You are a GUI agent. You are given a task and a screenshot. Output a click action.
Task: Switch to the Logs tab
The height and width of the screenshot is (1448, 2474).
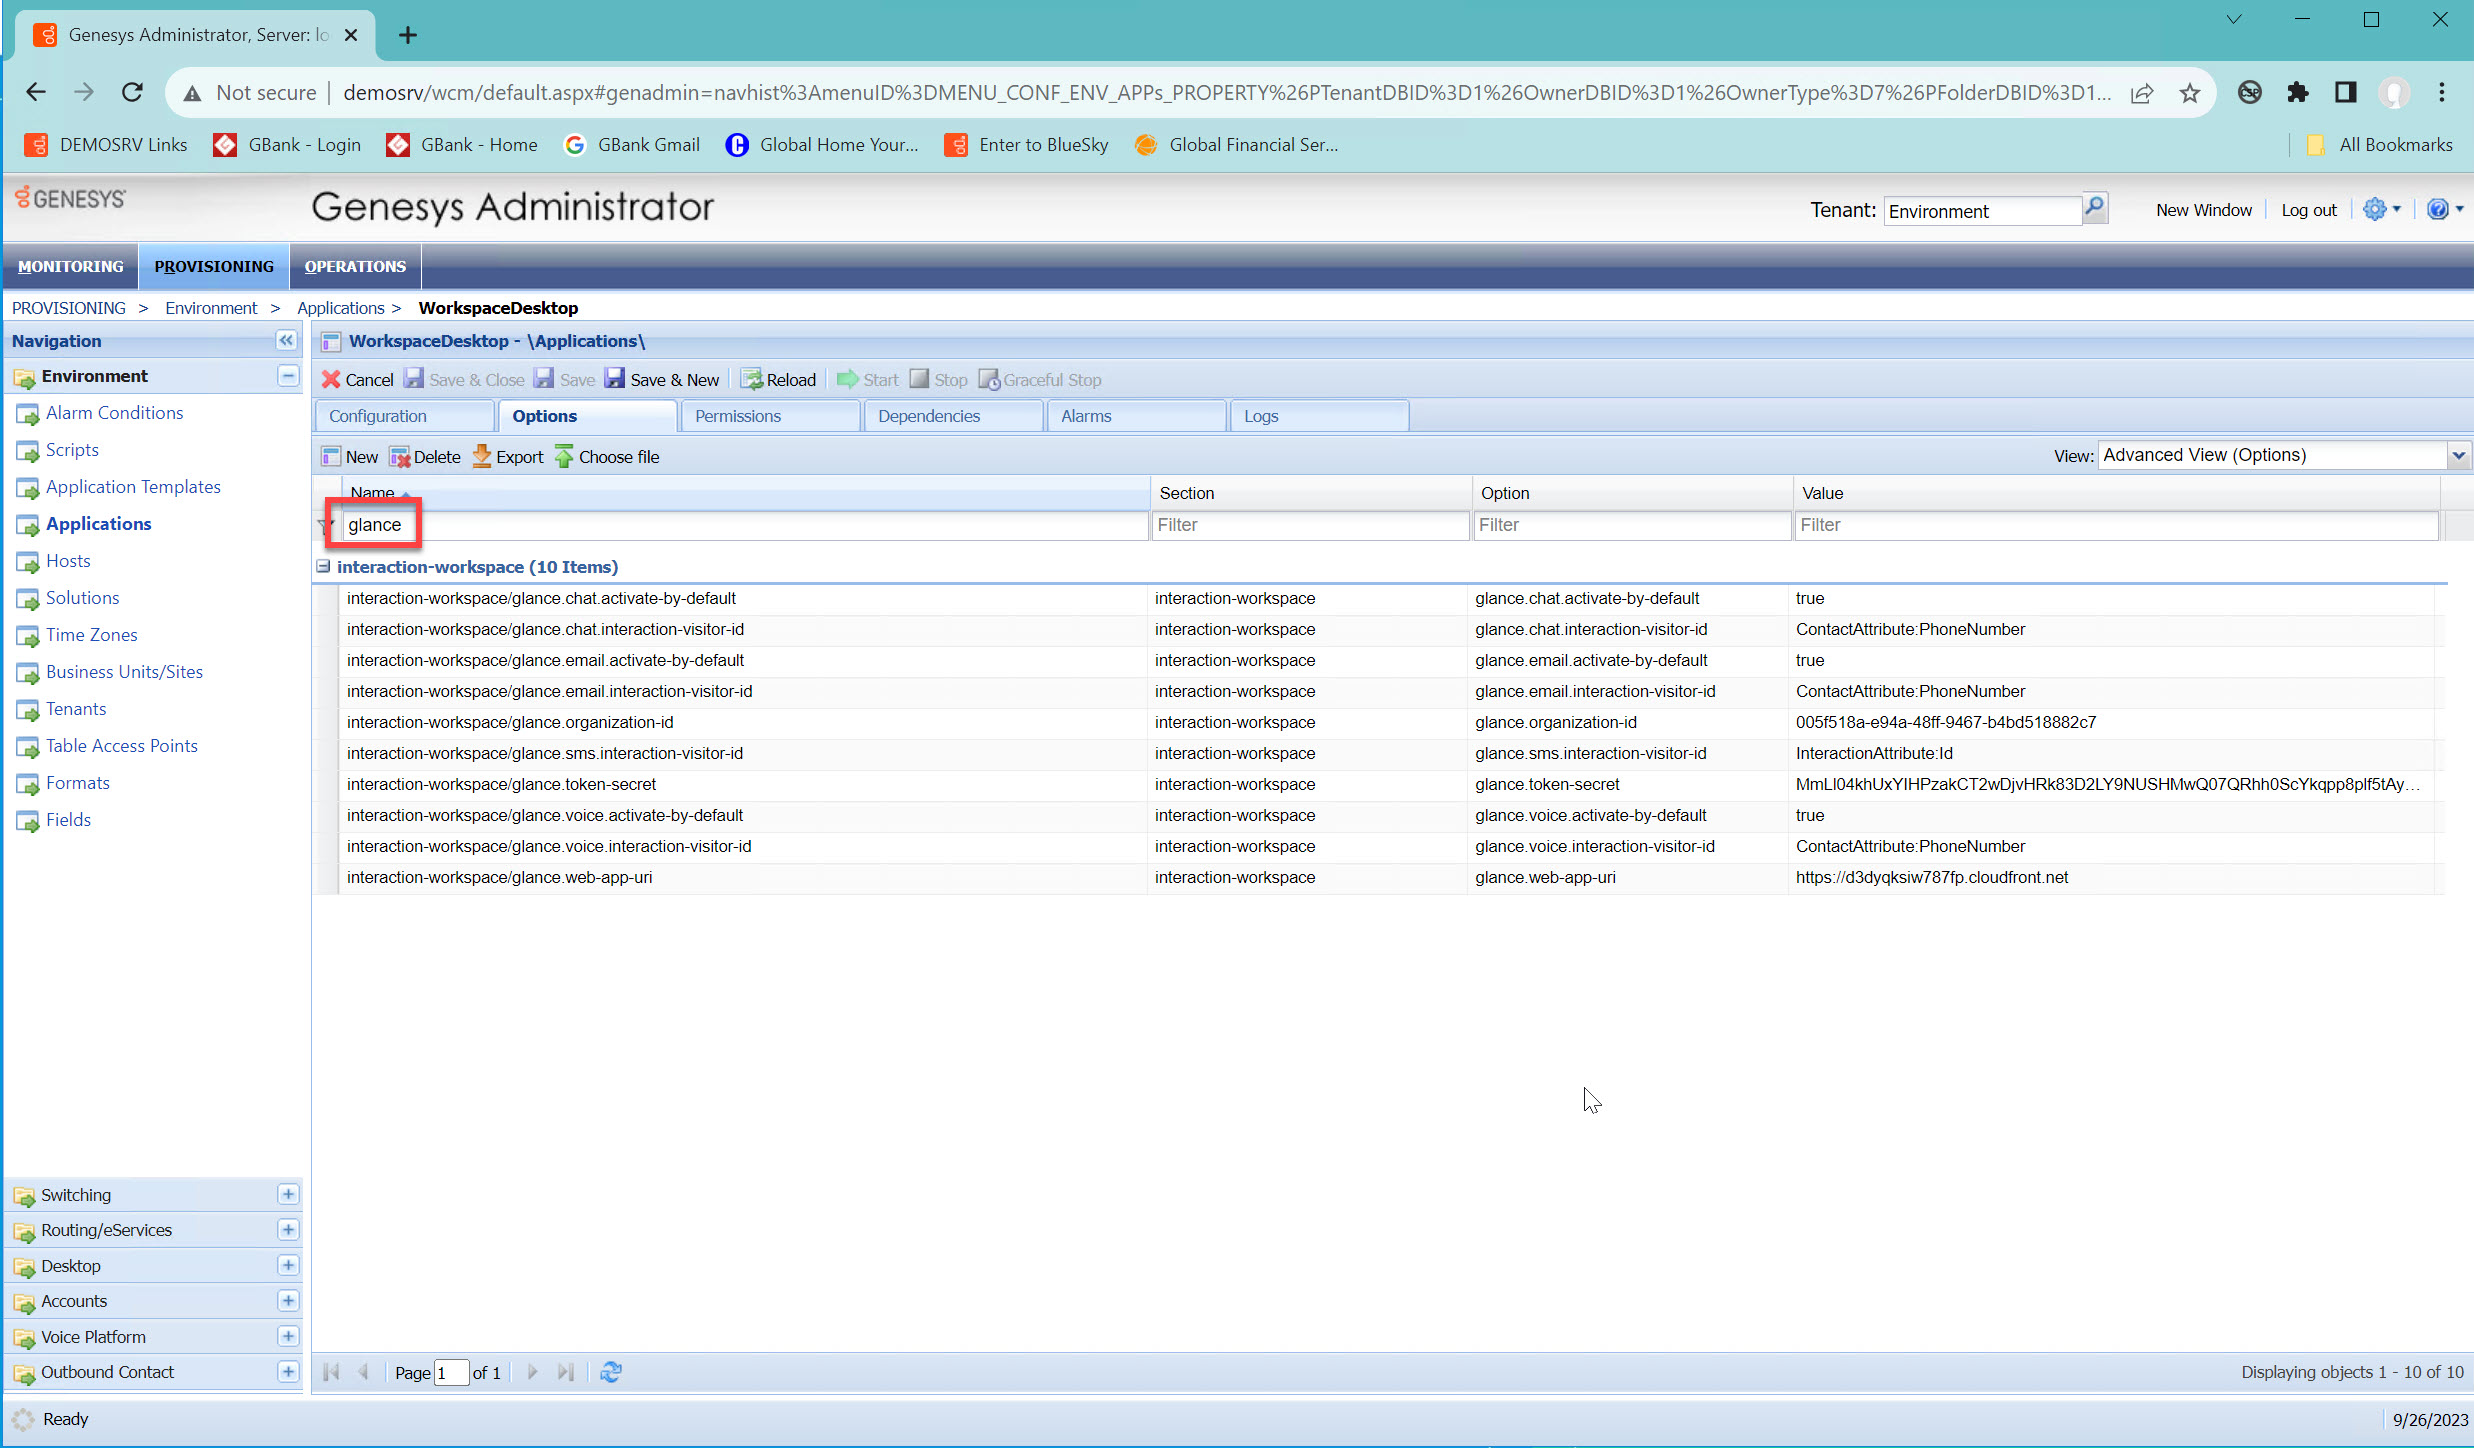(x=1319, y=416)
